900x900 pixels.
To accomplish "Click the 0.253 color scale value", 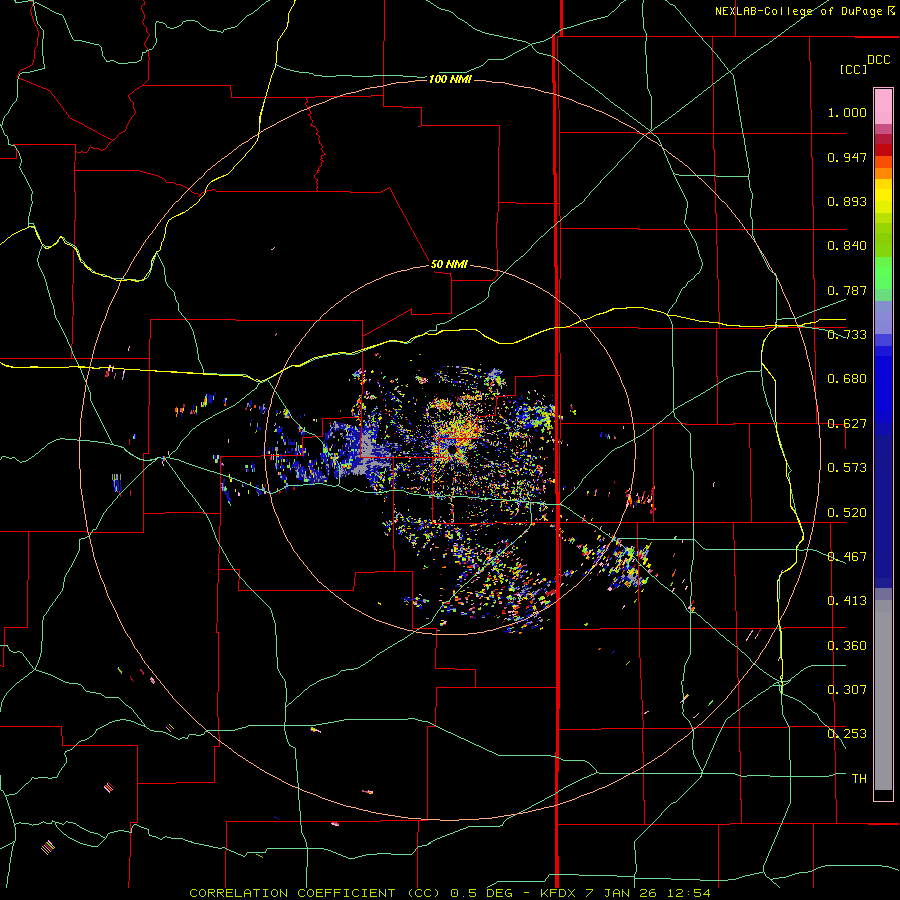I will tap(847, 734).
